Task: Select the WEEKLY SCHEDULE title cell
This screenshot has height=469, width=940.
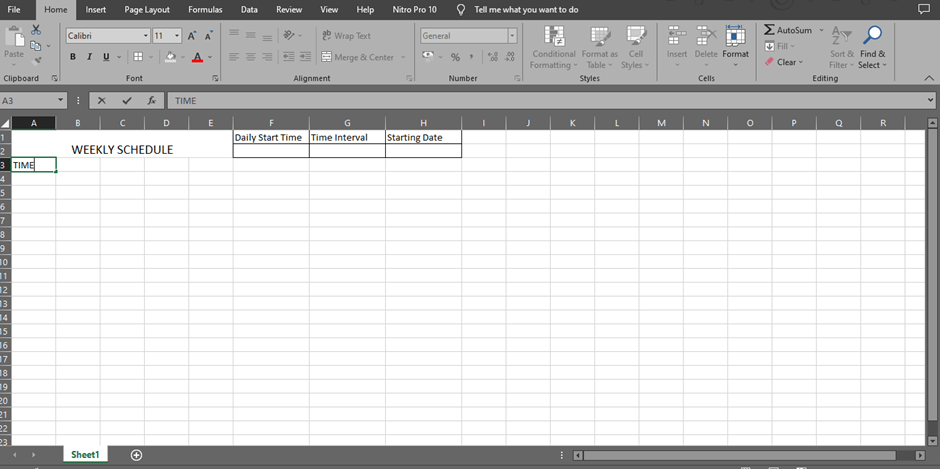Action: tap(122, 144)
